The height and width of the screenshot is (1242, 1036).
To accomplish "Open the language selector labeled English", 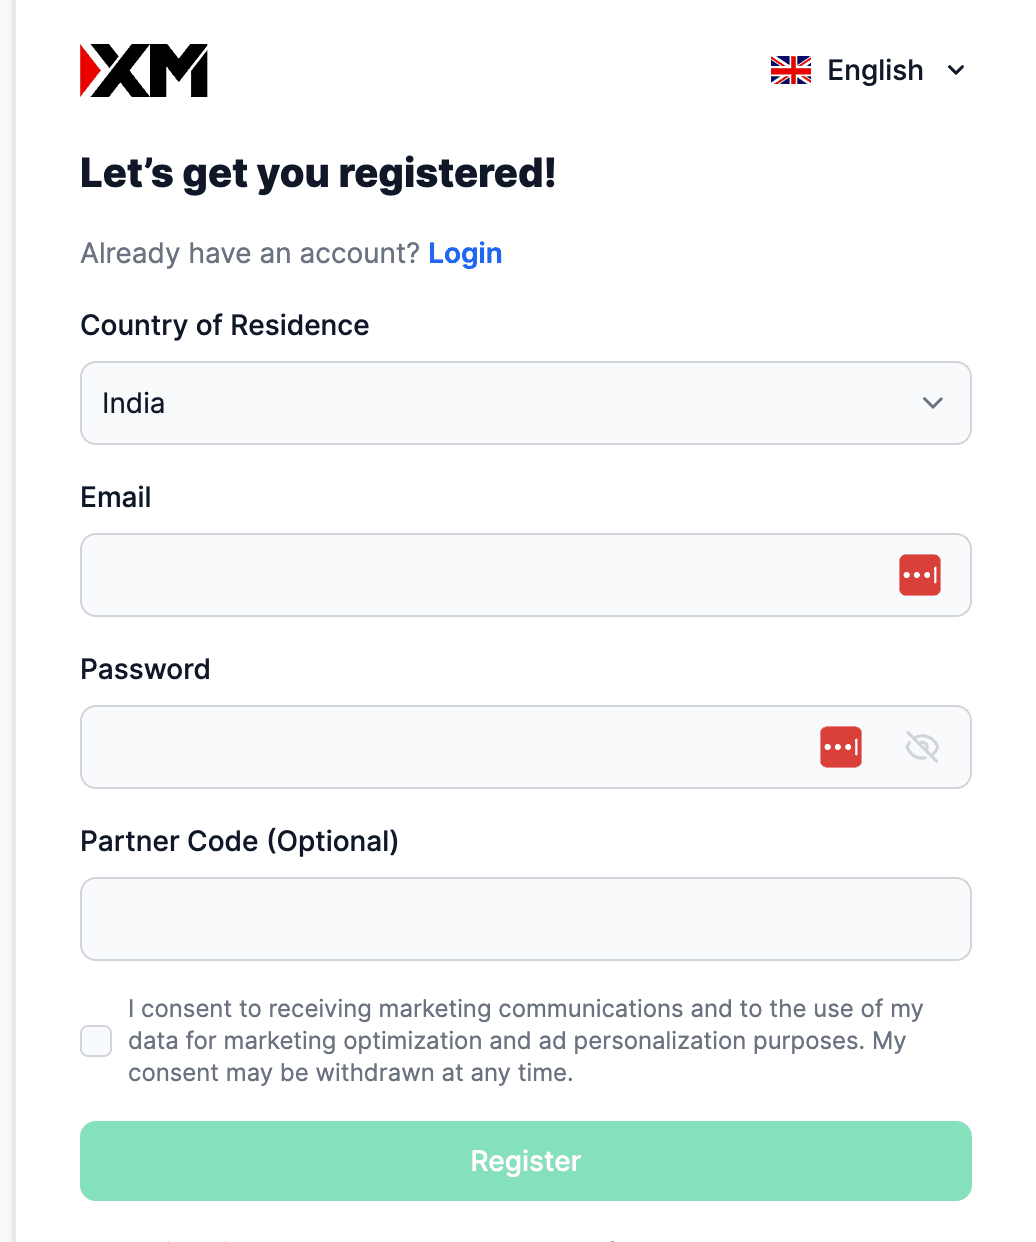I will 868,70.
